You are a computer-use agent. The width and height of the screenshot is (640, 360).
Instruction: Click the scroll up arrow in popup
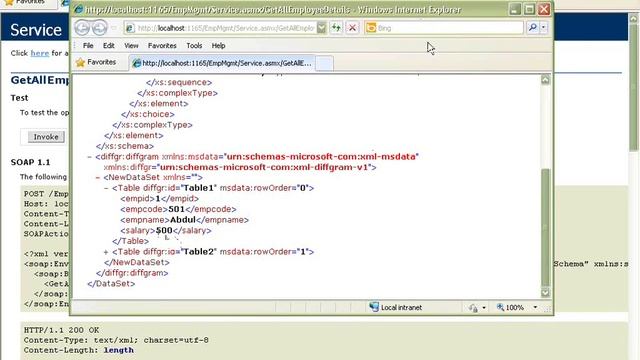[545, 80]
